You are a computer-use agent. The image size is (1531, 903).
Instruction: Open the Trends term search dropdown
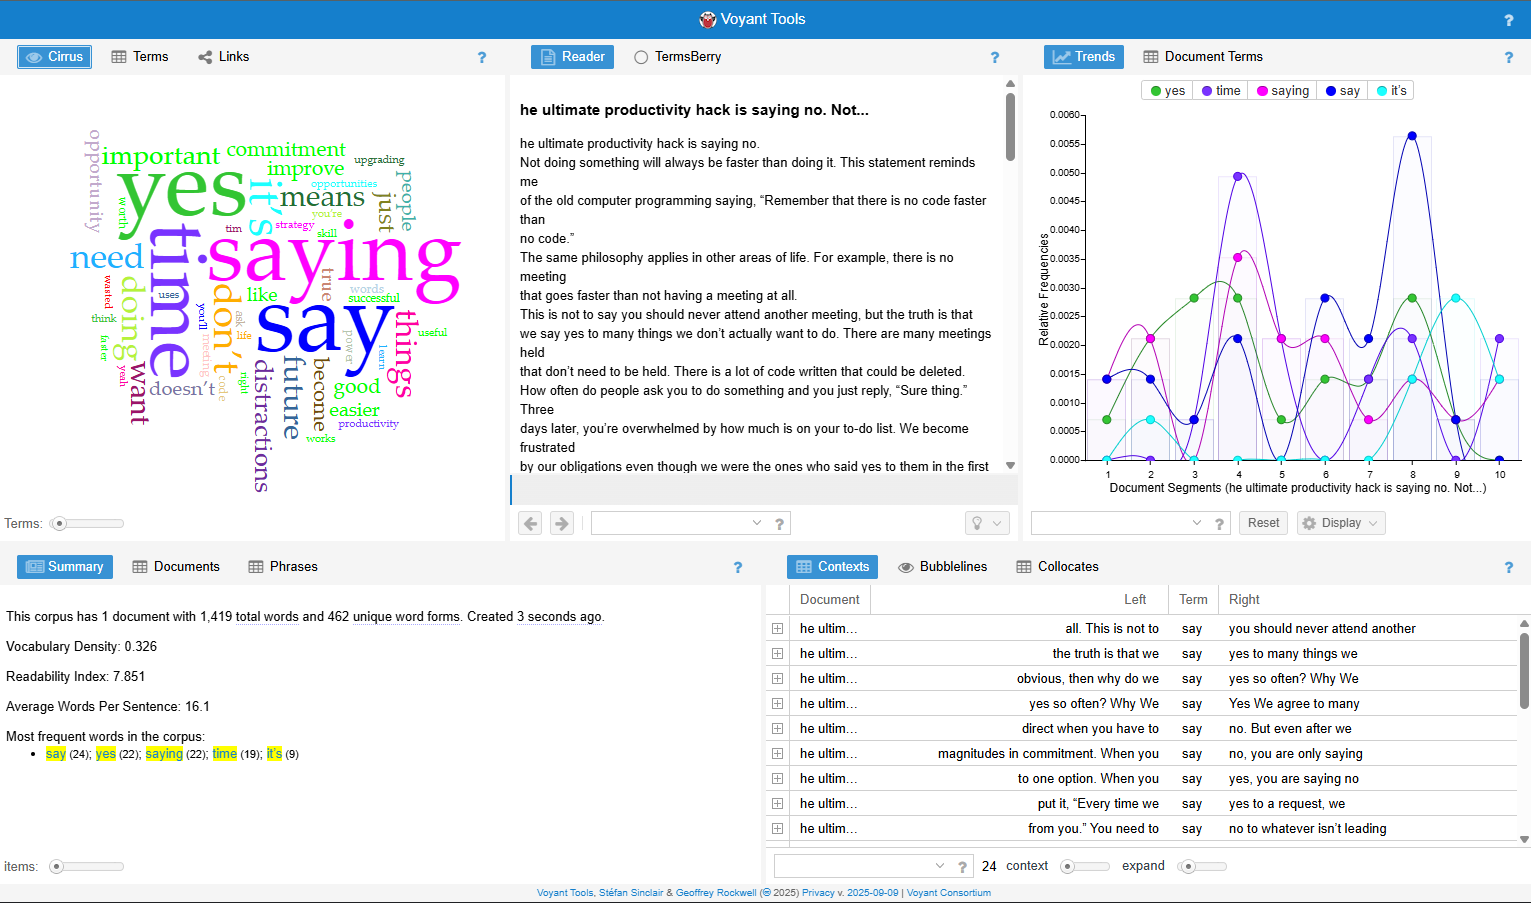click(1196, 523)
